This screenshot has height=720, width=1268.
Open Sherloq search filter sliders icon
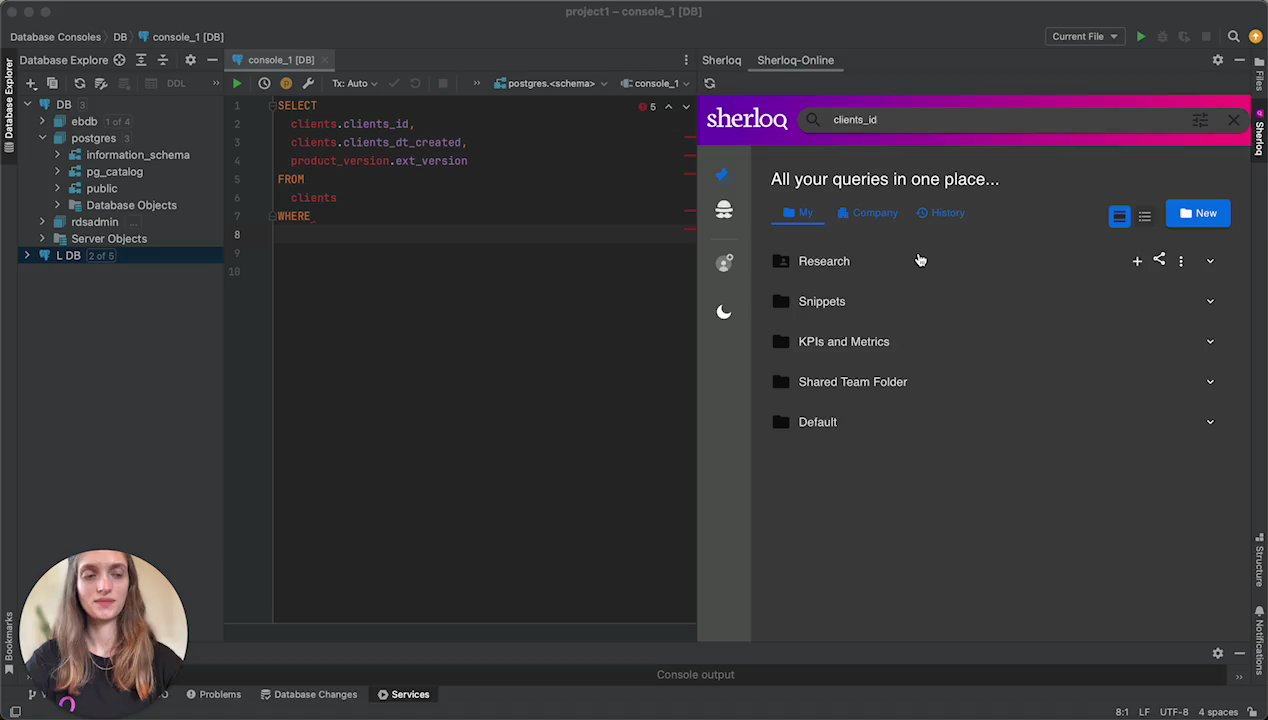pos(1200,120)
